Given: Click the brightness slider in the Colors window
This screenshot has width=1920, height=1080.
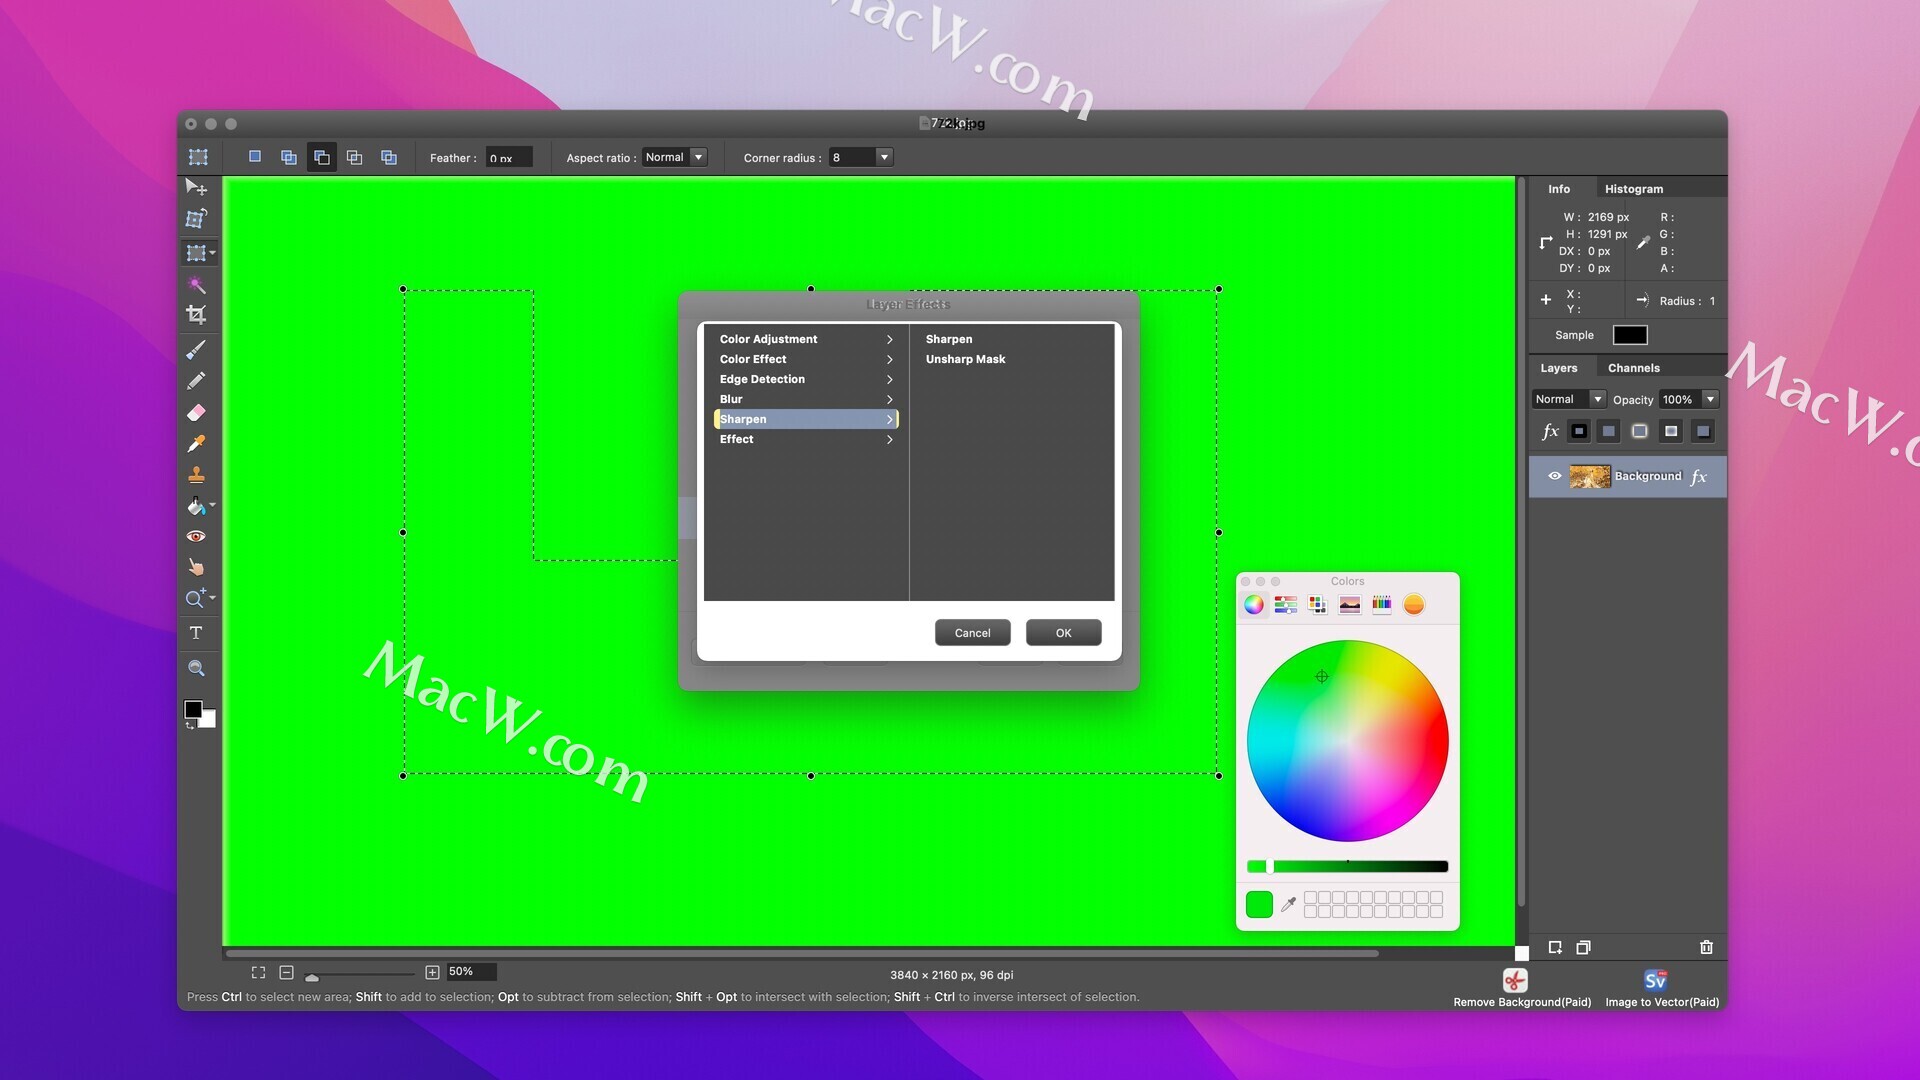Looking at the screenshot, I should 1347,866.
